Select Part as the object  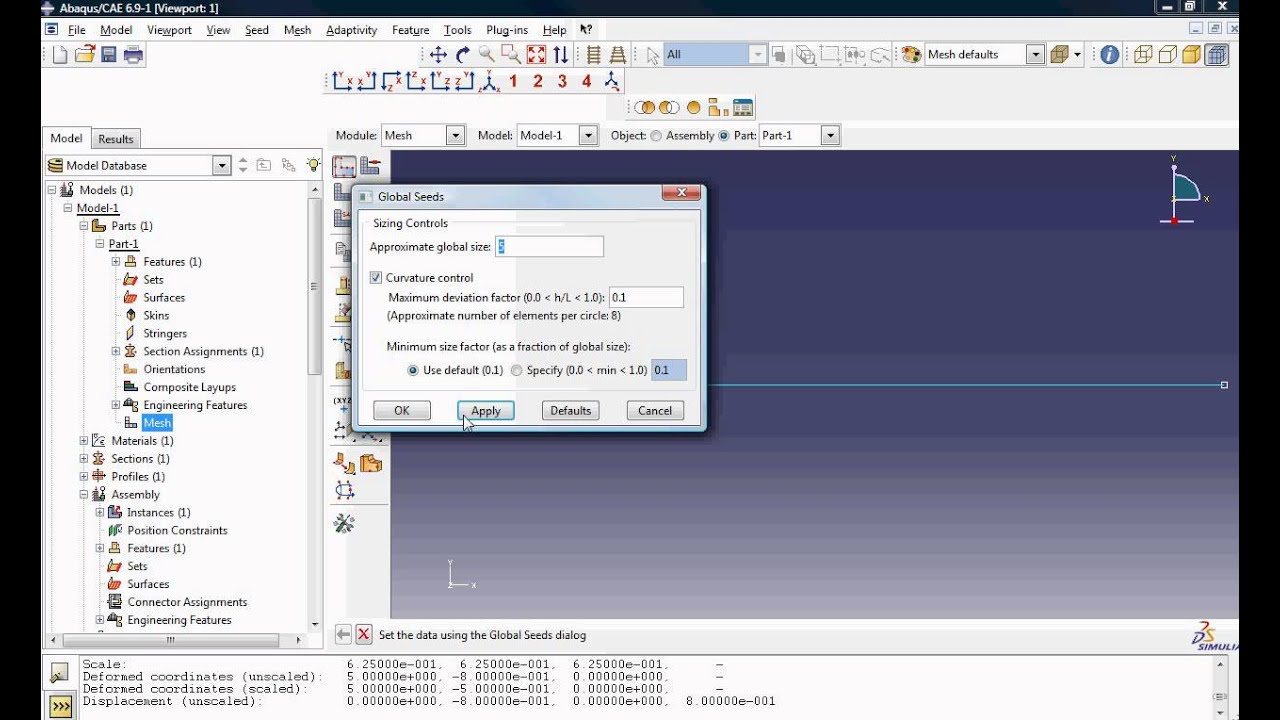724,136
